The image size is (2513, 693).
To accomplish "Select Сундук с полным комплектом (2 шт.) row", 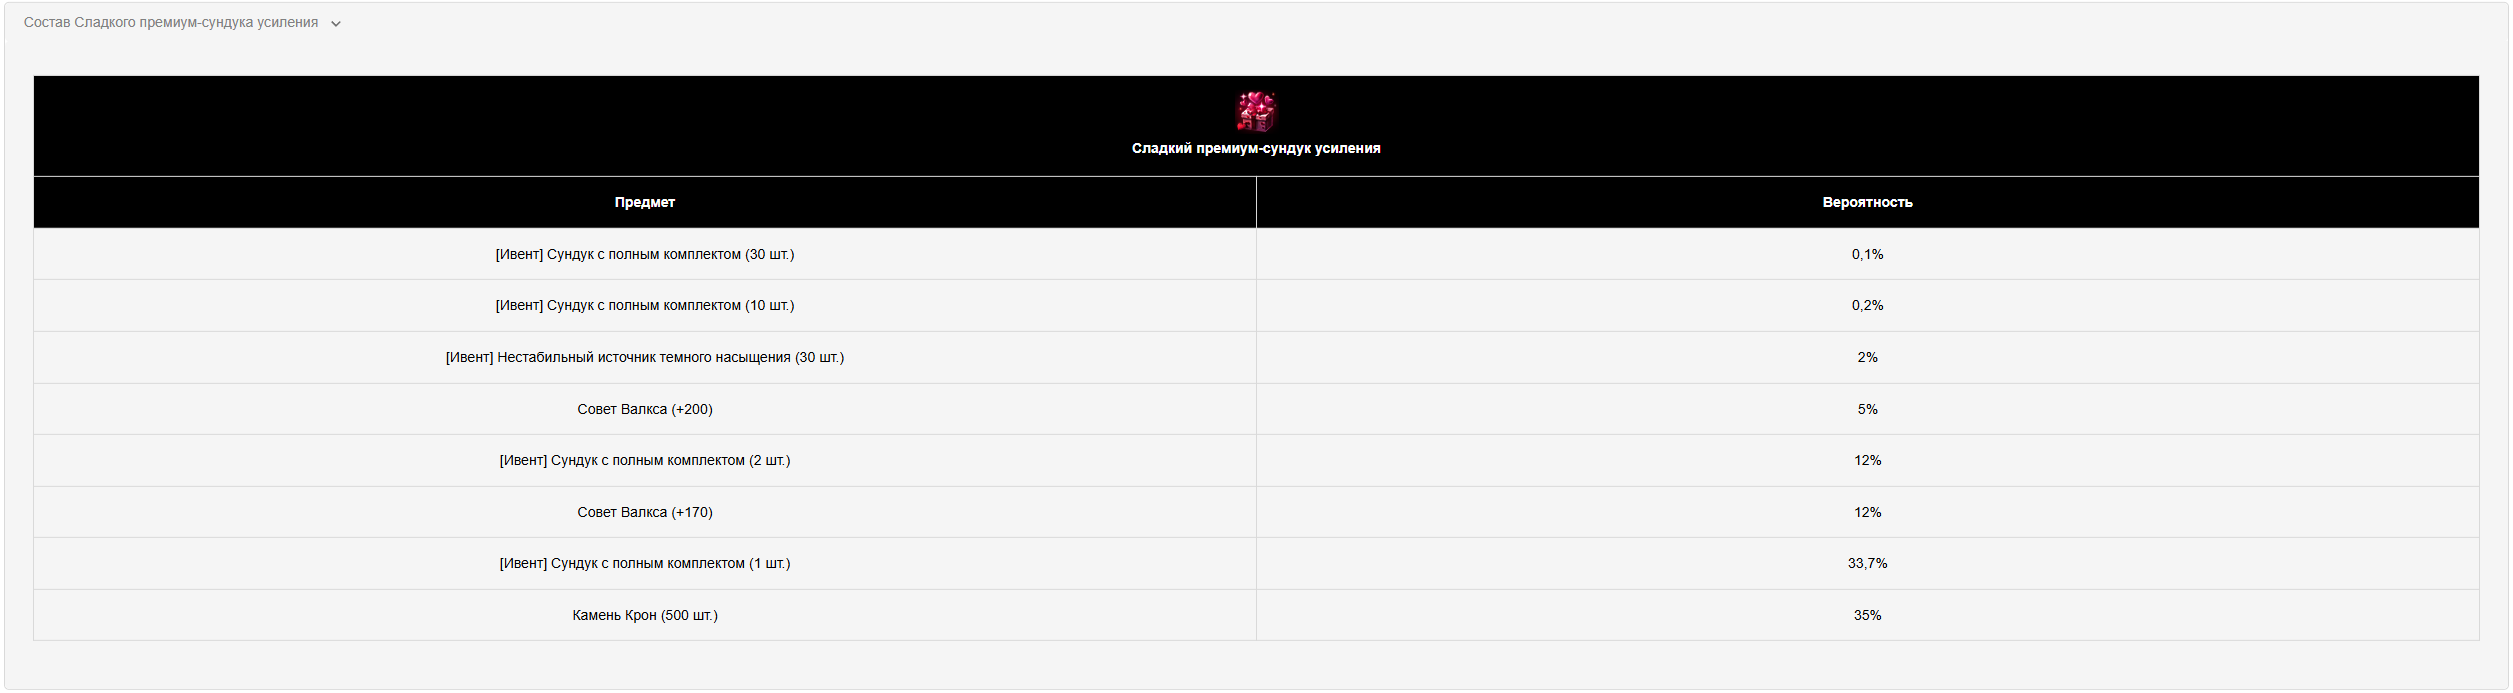I will pos(1256,460).
